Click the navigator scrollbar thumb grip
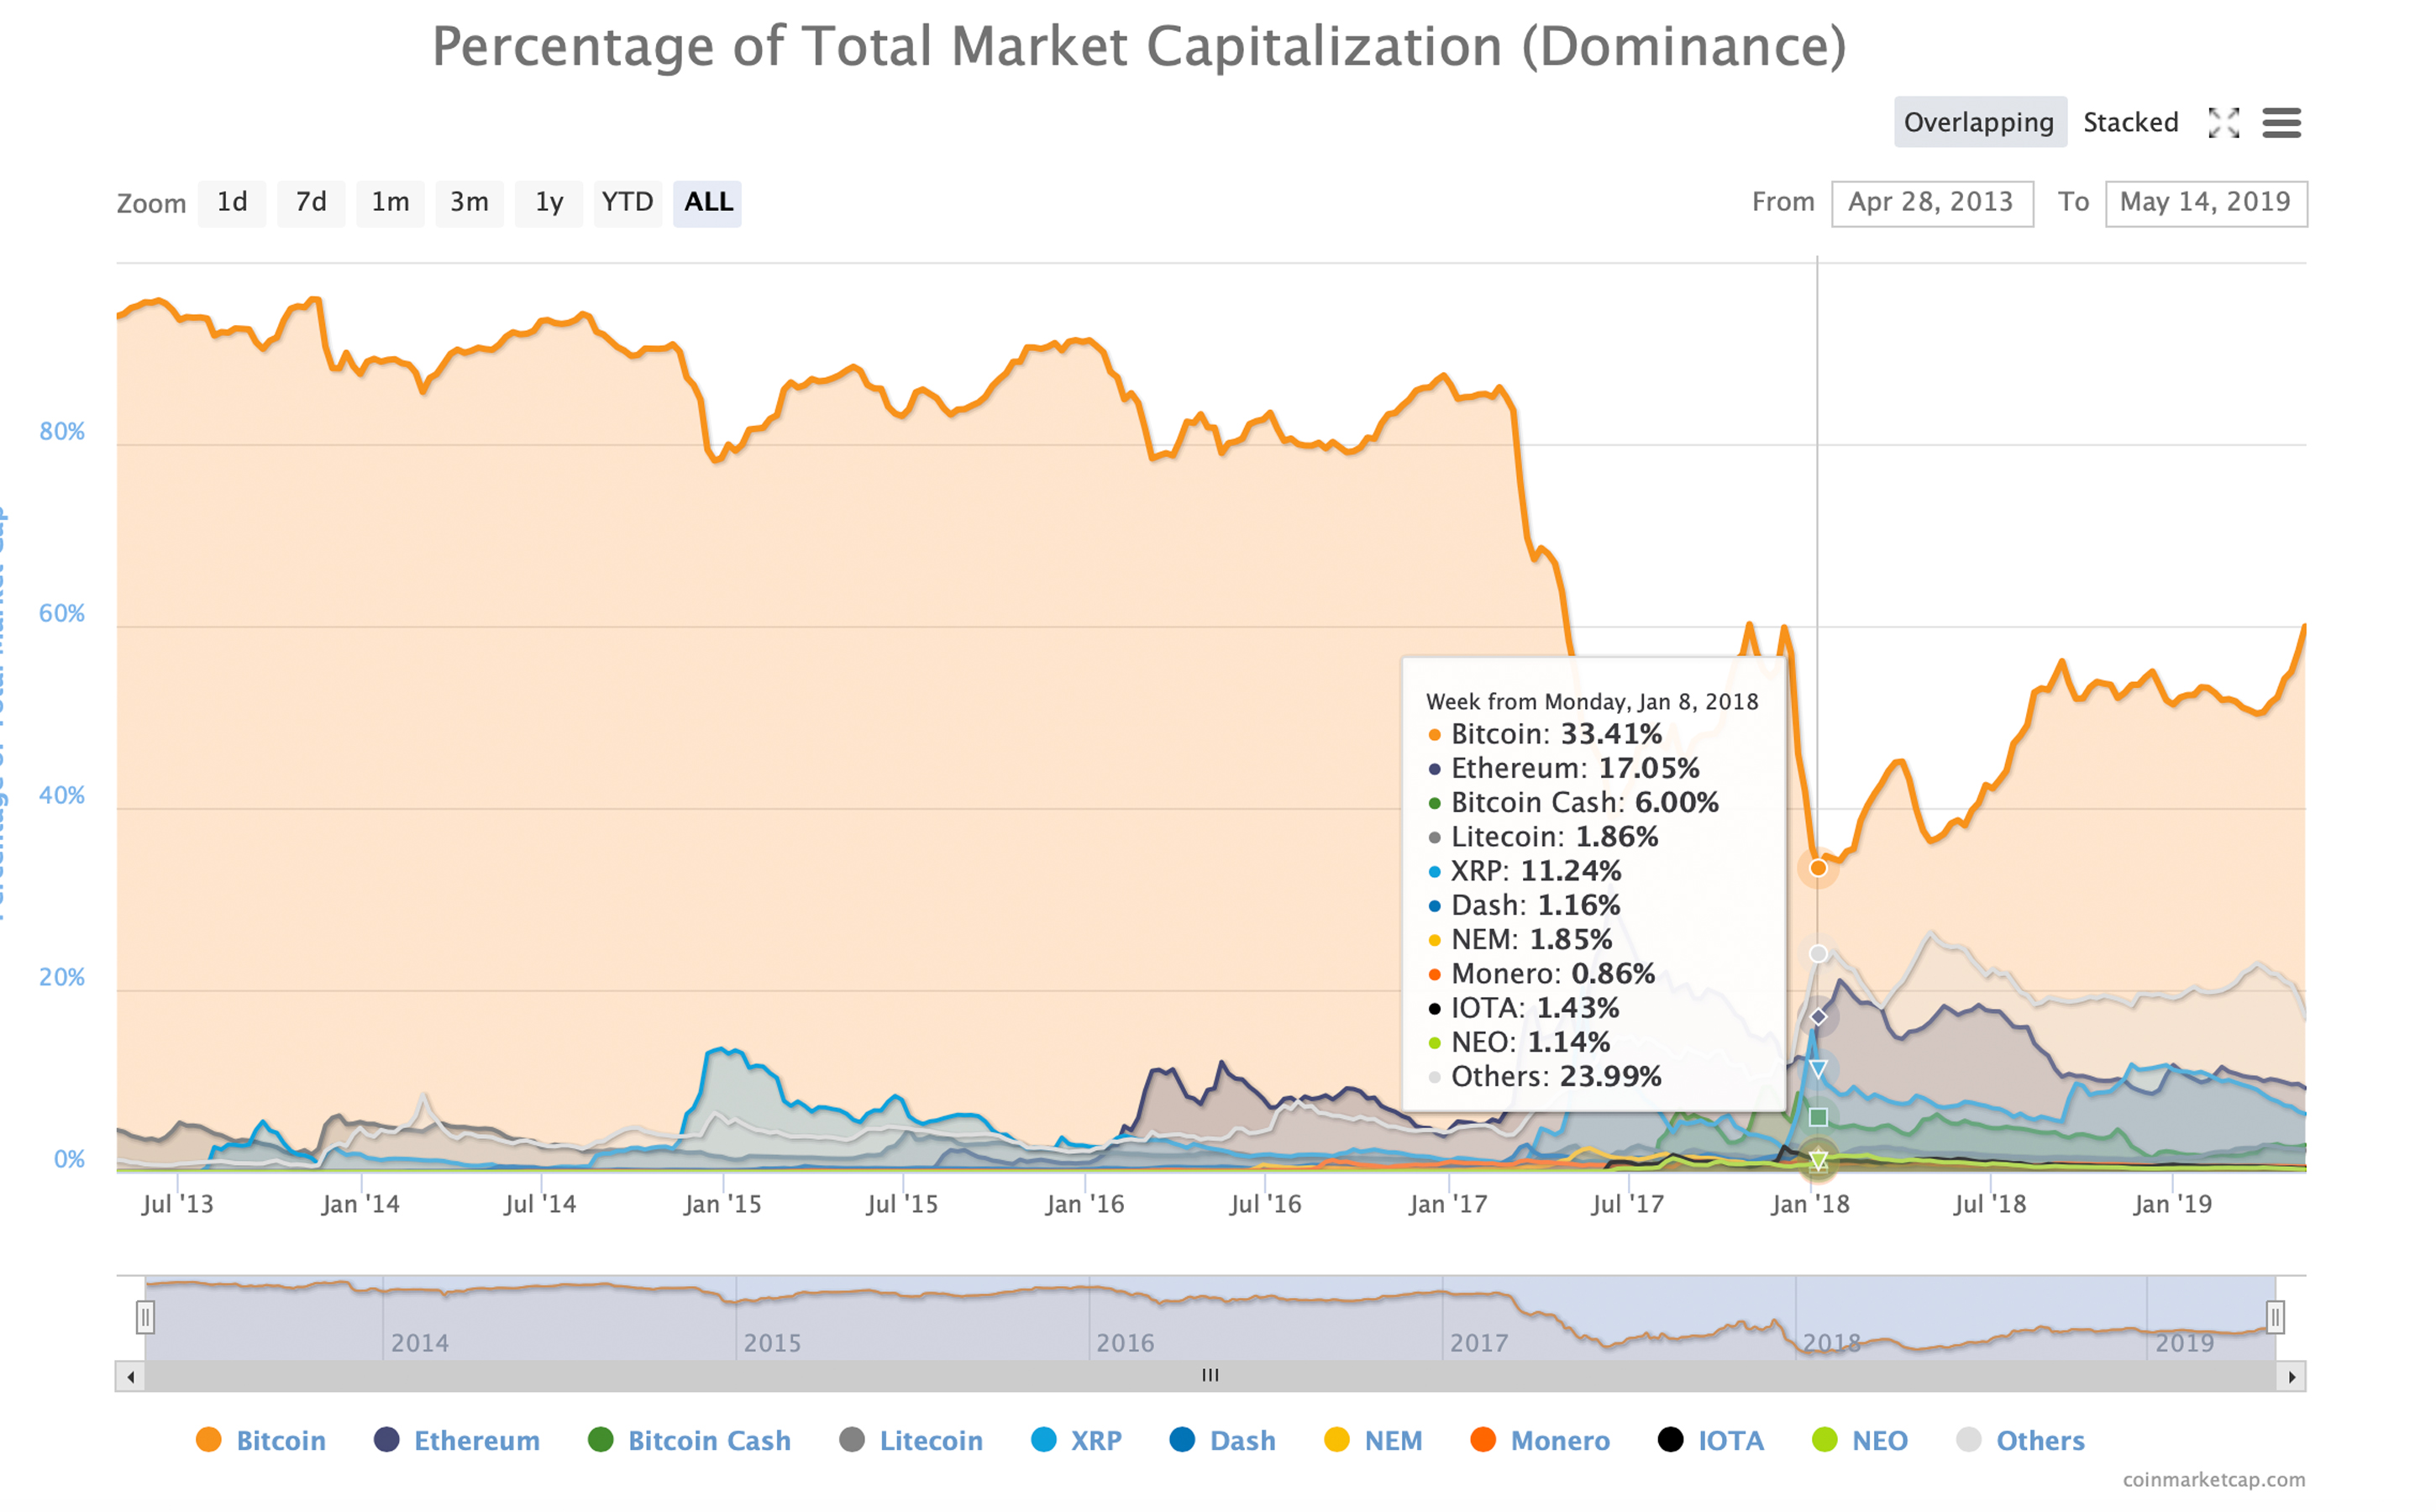 pos(1210,1375)
